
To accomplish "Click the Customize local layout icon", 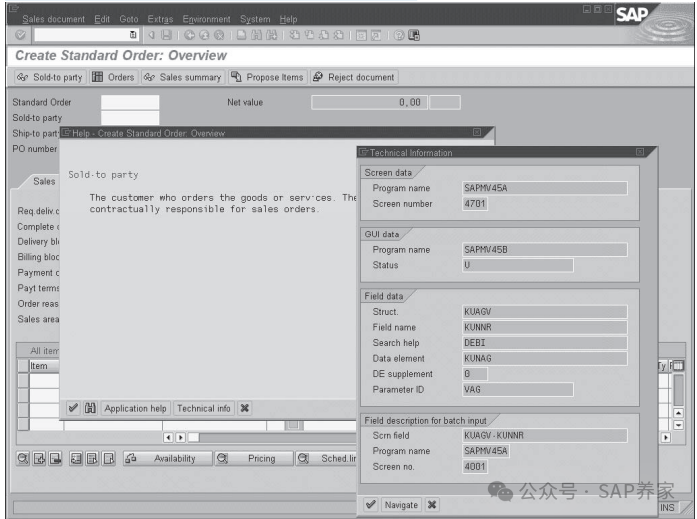I will 414,35.
